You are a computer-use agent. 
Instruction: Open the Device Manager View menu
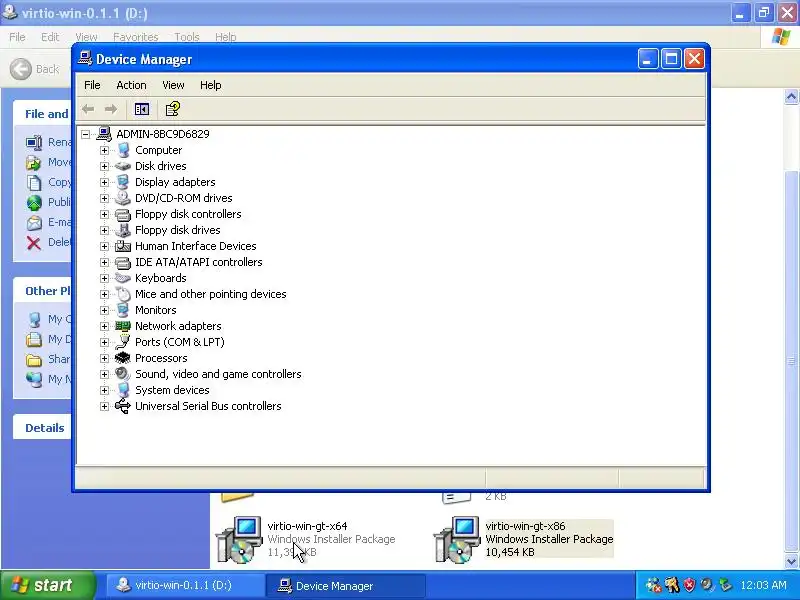pyautogui.click(x=173, y=85)
